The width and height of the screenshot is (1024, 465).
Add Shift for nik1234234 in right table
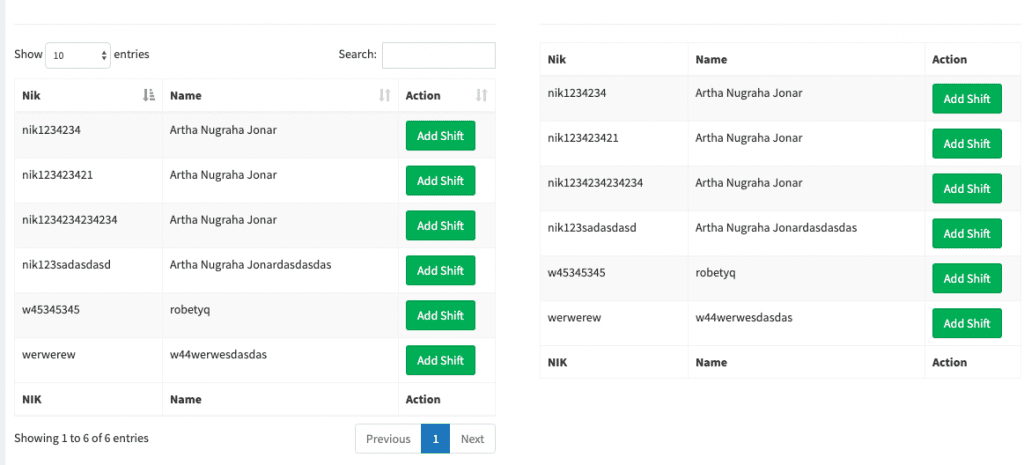(x=966, y=99)
